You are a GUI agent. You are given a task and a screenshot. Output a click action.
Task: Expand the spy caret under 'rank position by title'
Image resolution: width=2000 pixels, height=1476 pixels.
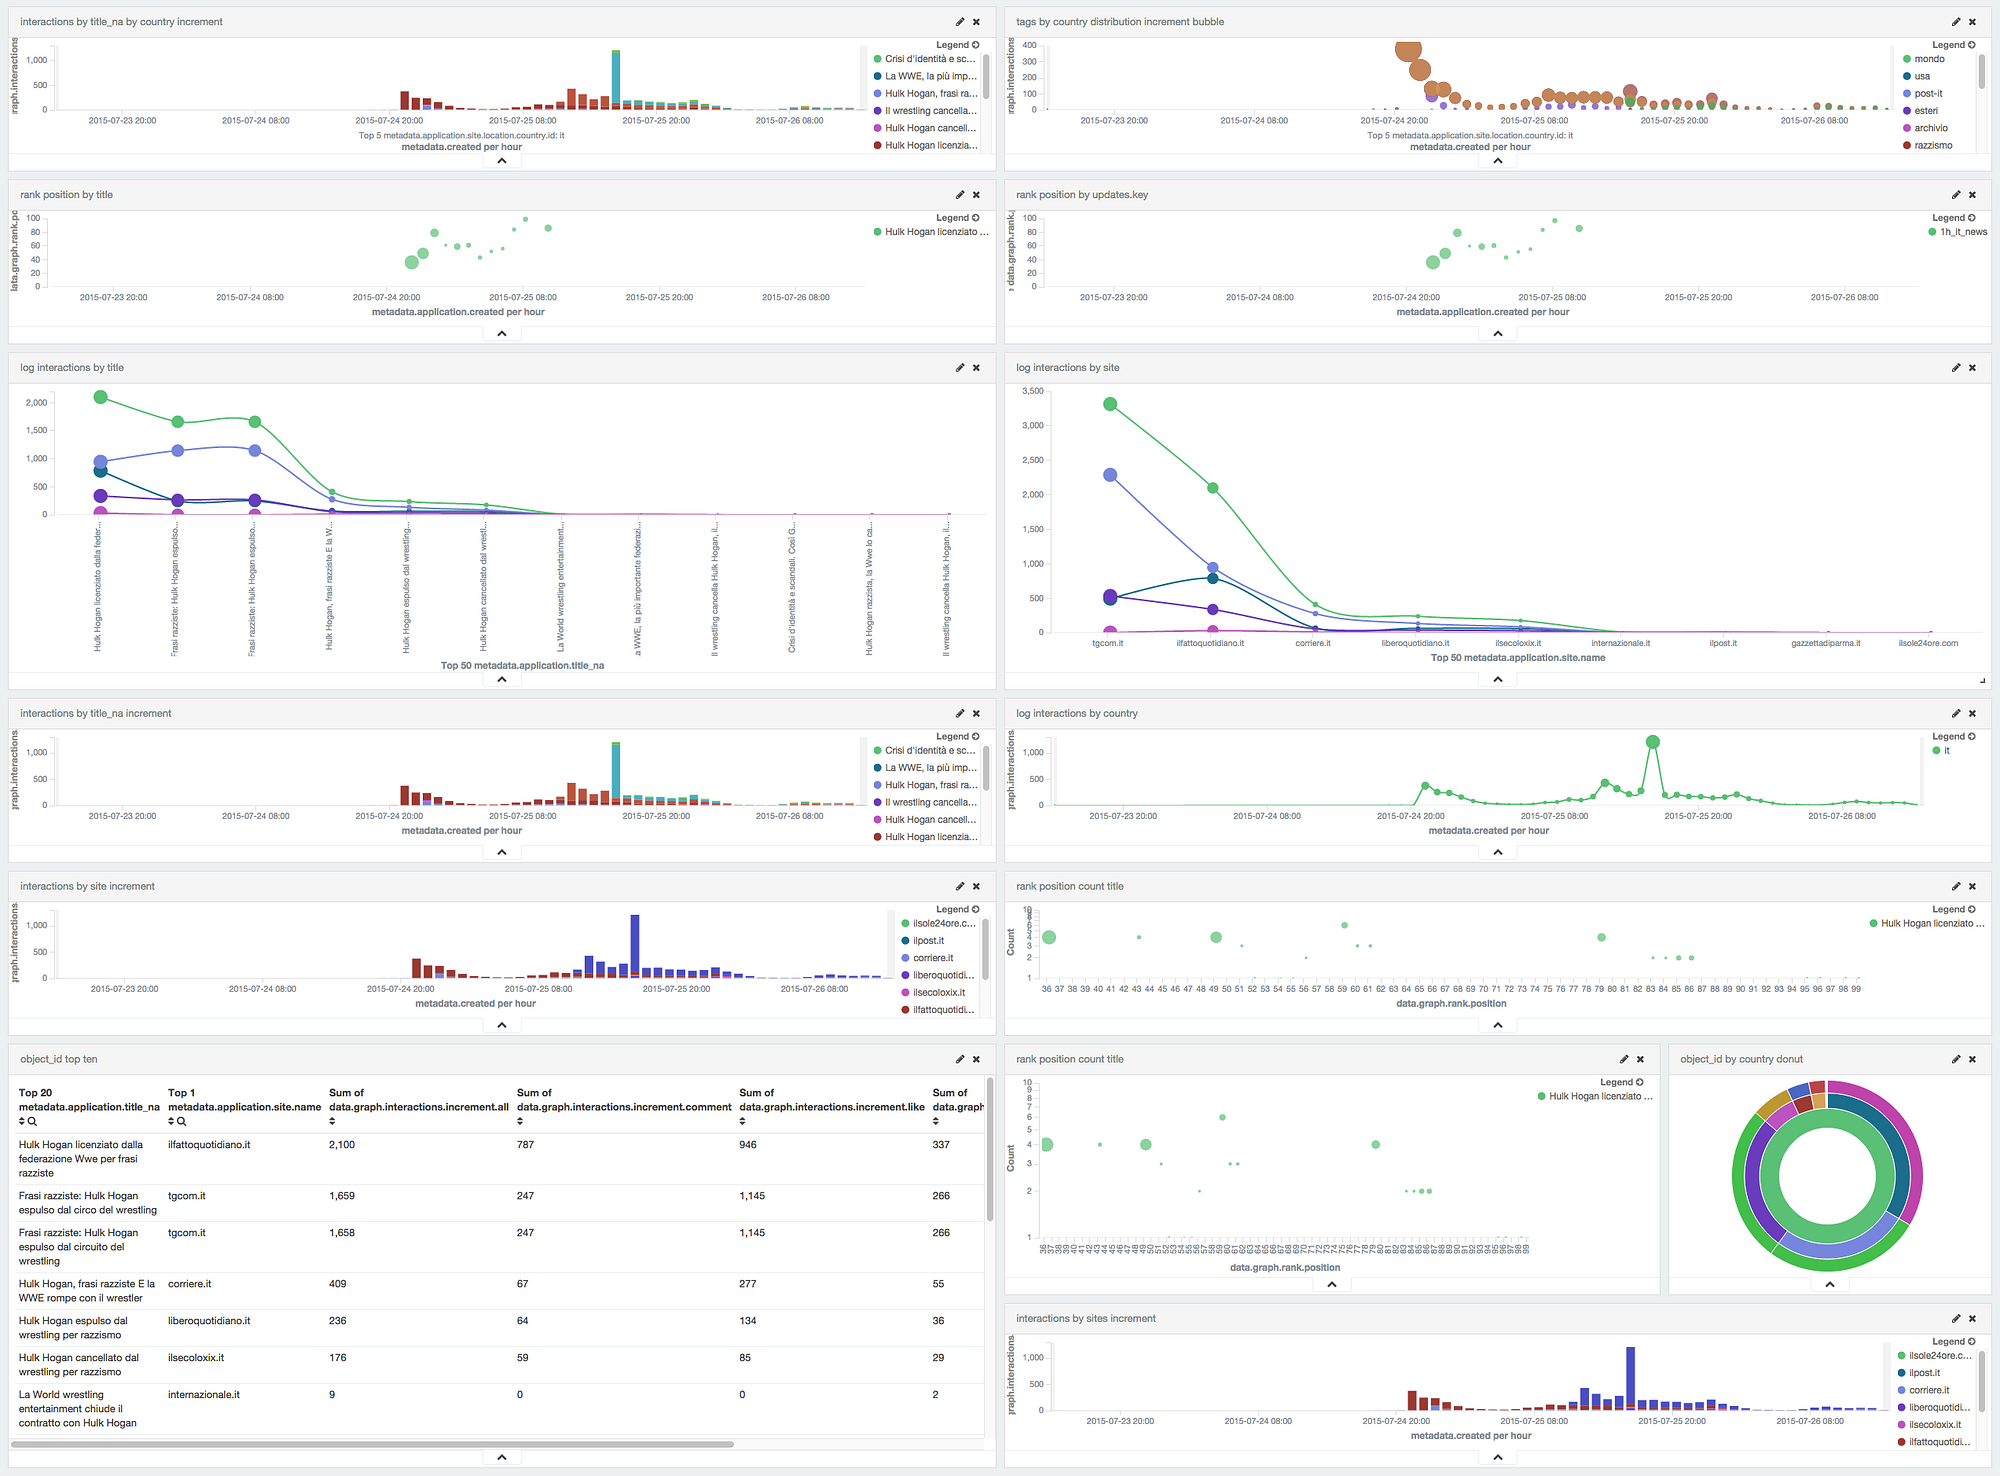[502, 334]
